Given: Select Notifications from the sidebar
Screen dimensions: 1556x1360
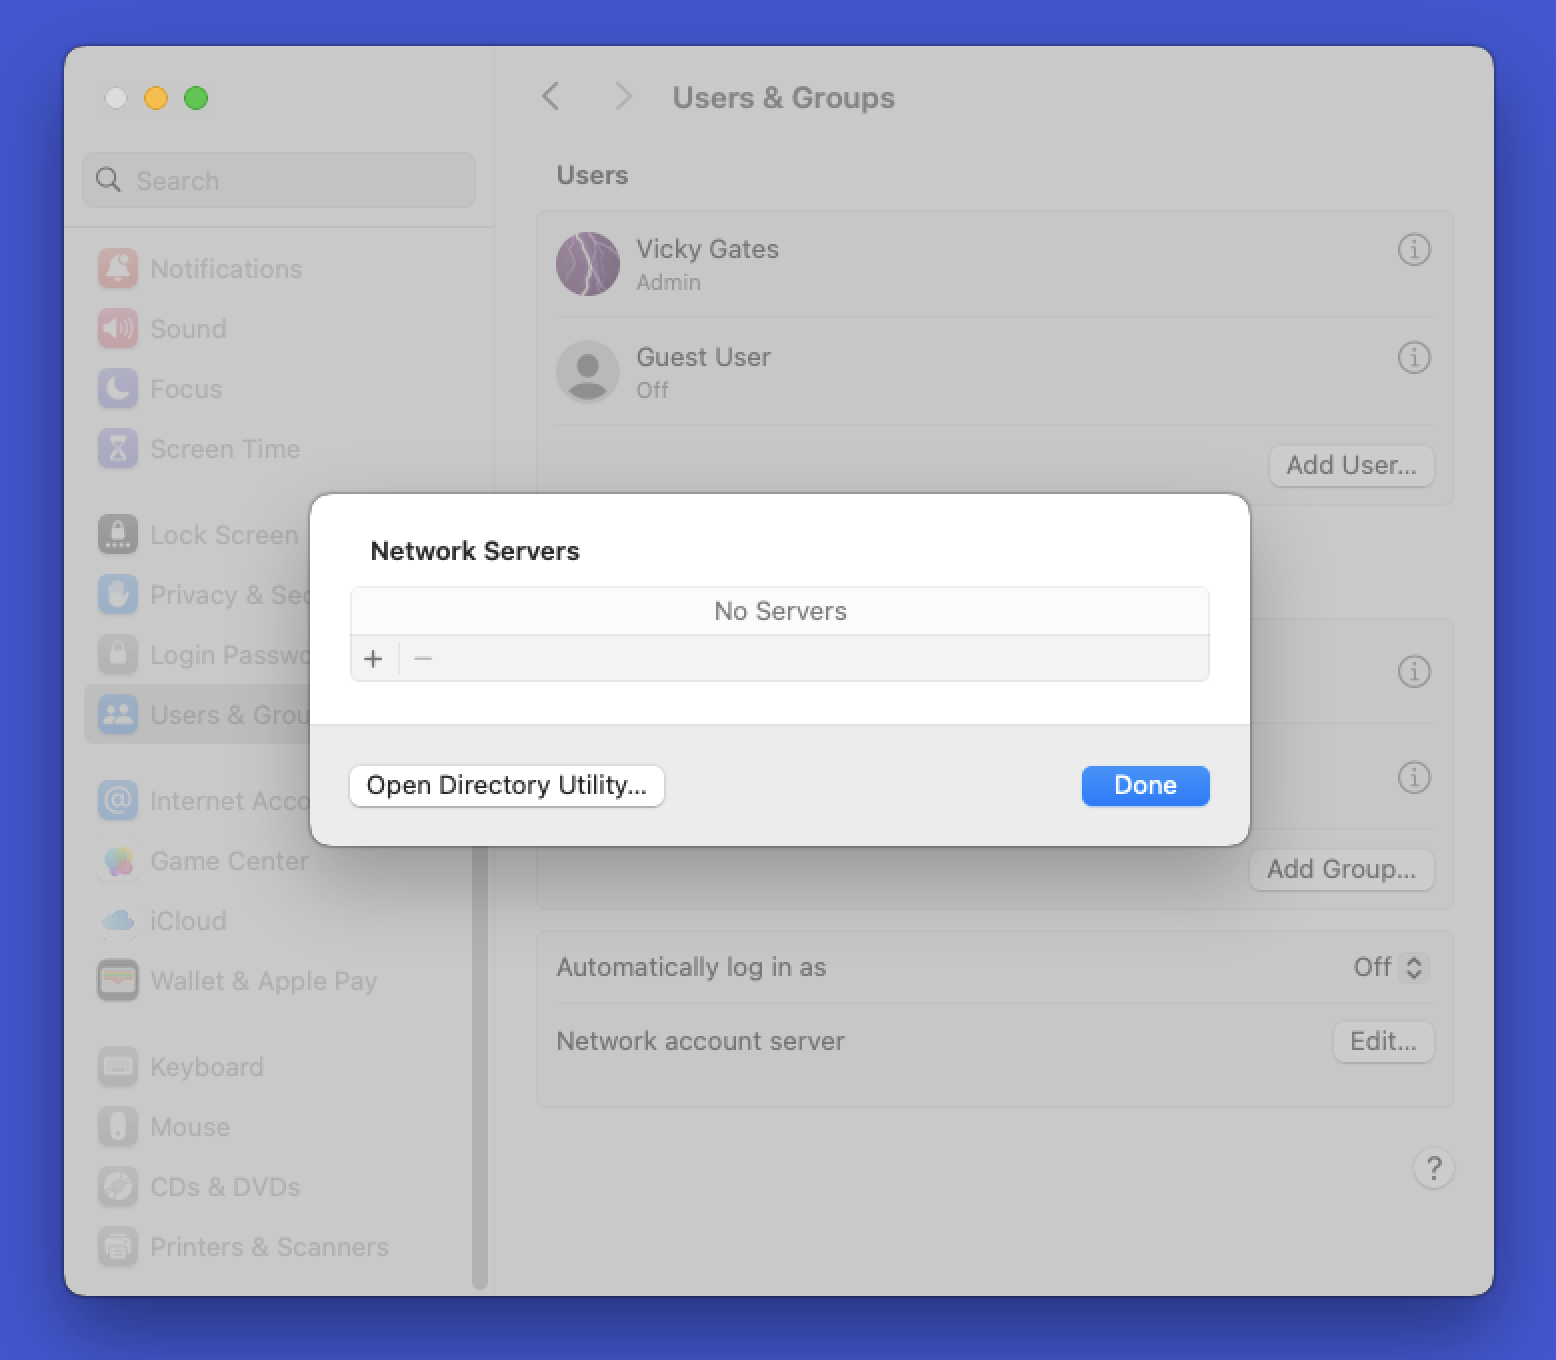Looking at the screenshot, I should 225,268.
